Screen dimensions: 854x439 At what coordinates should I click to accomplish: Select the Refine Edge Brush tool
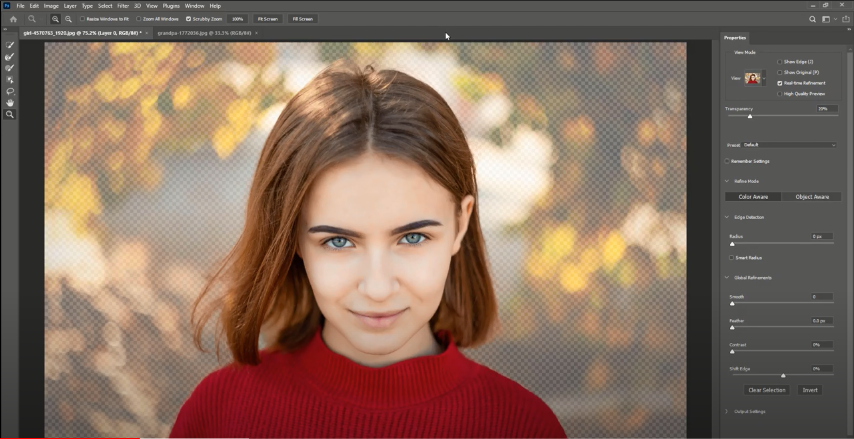10,57
